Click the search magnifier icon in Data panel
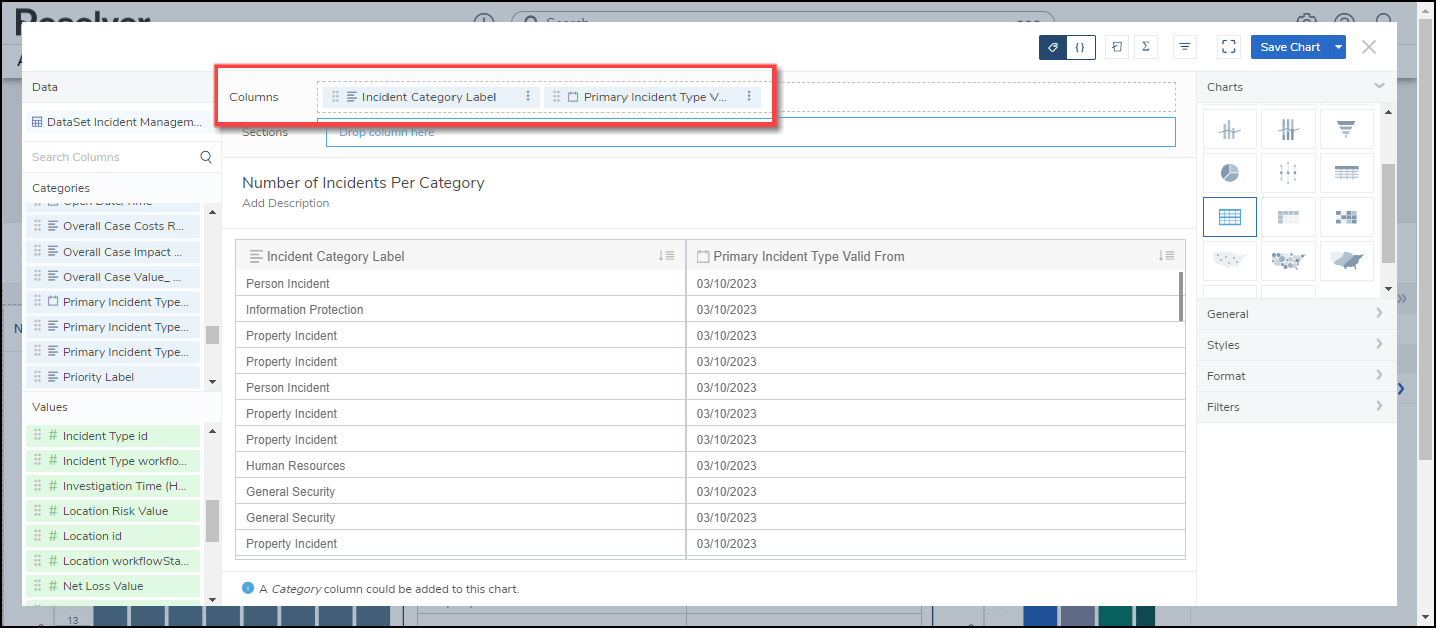 (x=206, y=157)
